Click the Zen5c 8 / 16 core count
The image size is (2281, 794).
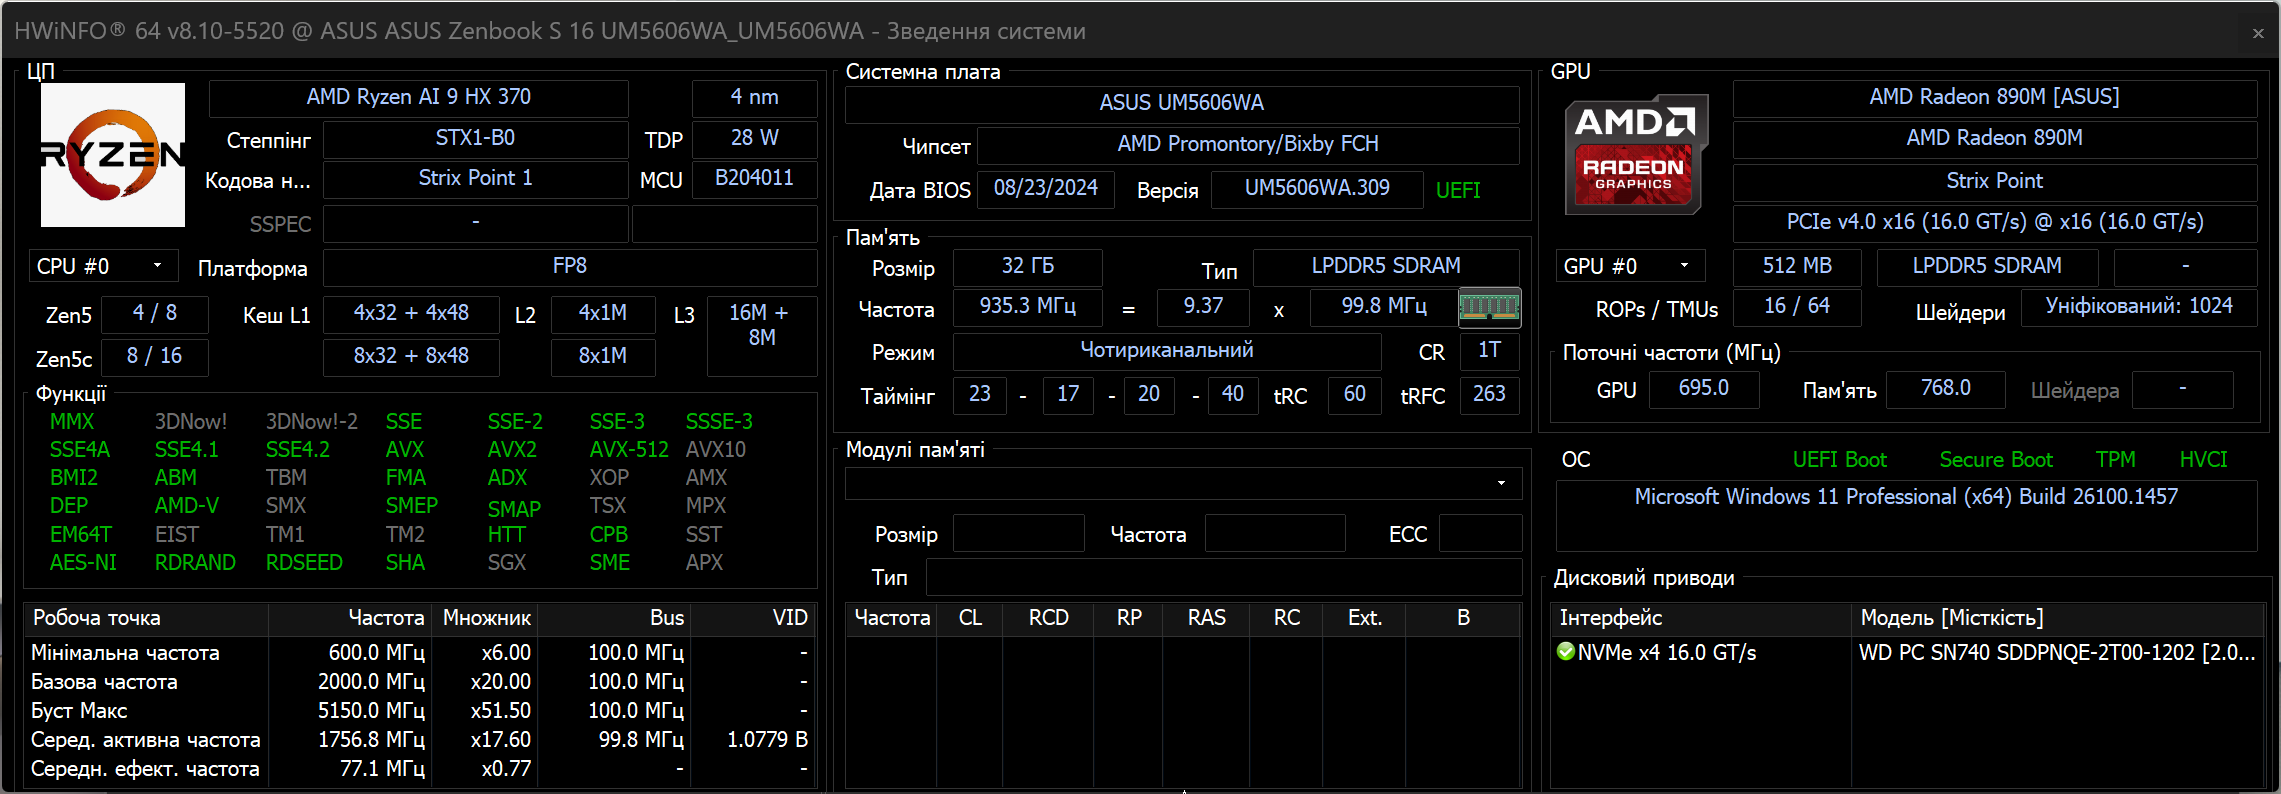click(155, 356)
